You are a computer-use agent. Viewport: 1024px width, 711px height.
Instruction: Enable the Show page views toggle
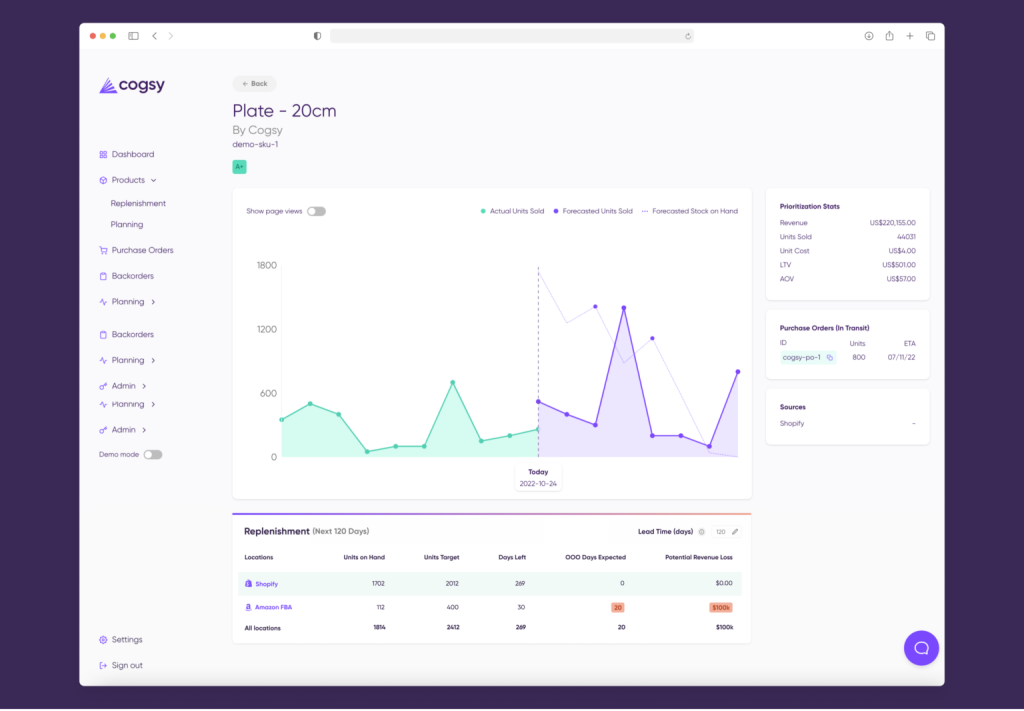(317, 211)
